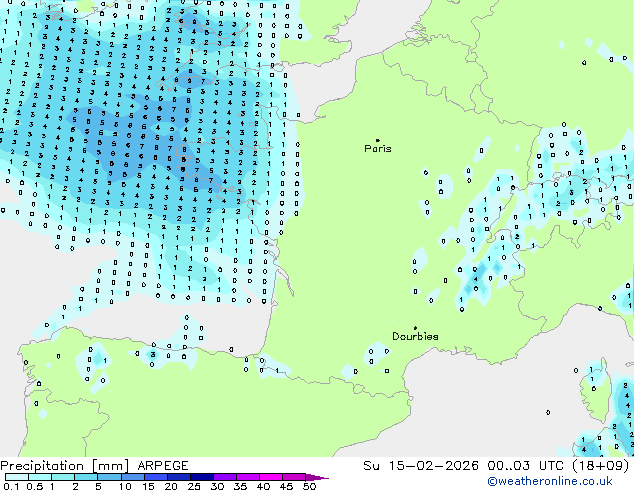Click the 50 legend value label
This screenshot has width=634, height=490.
(309, 486)
